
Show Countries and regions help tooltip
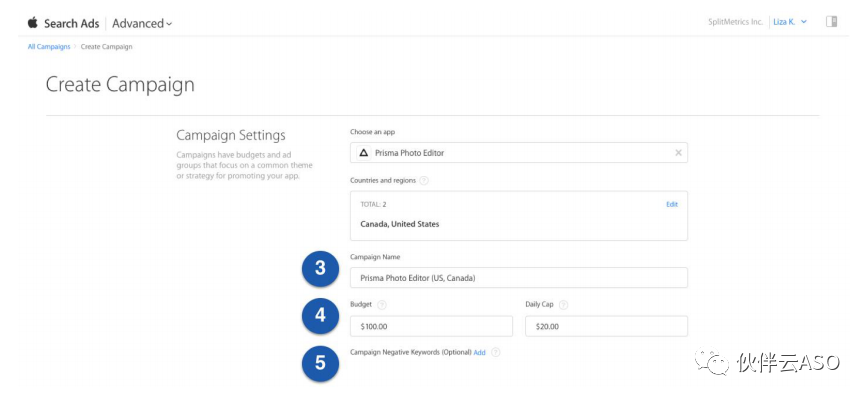[424, 181]
